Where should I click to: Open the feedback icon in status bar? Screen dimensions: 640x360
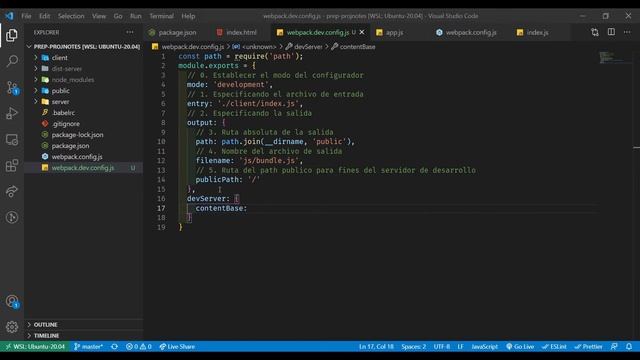pos(614,347)
